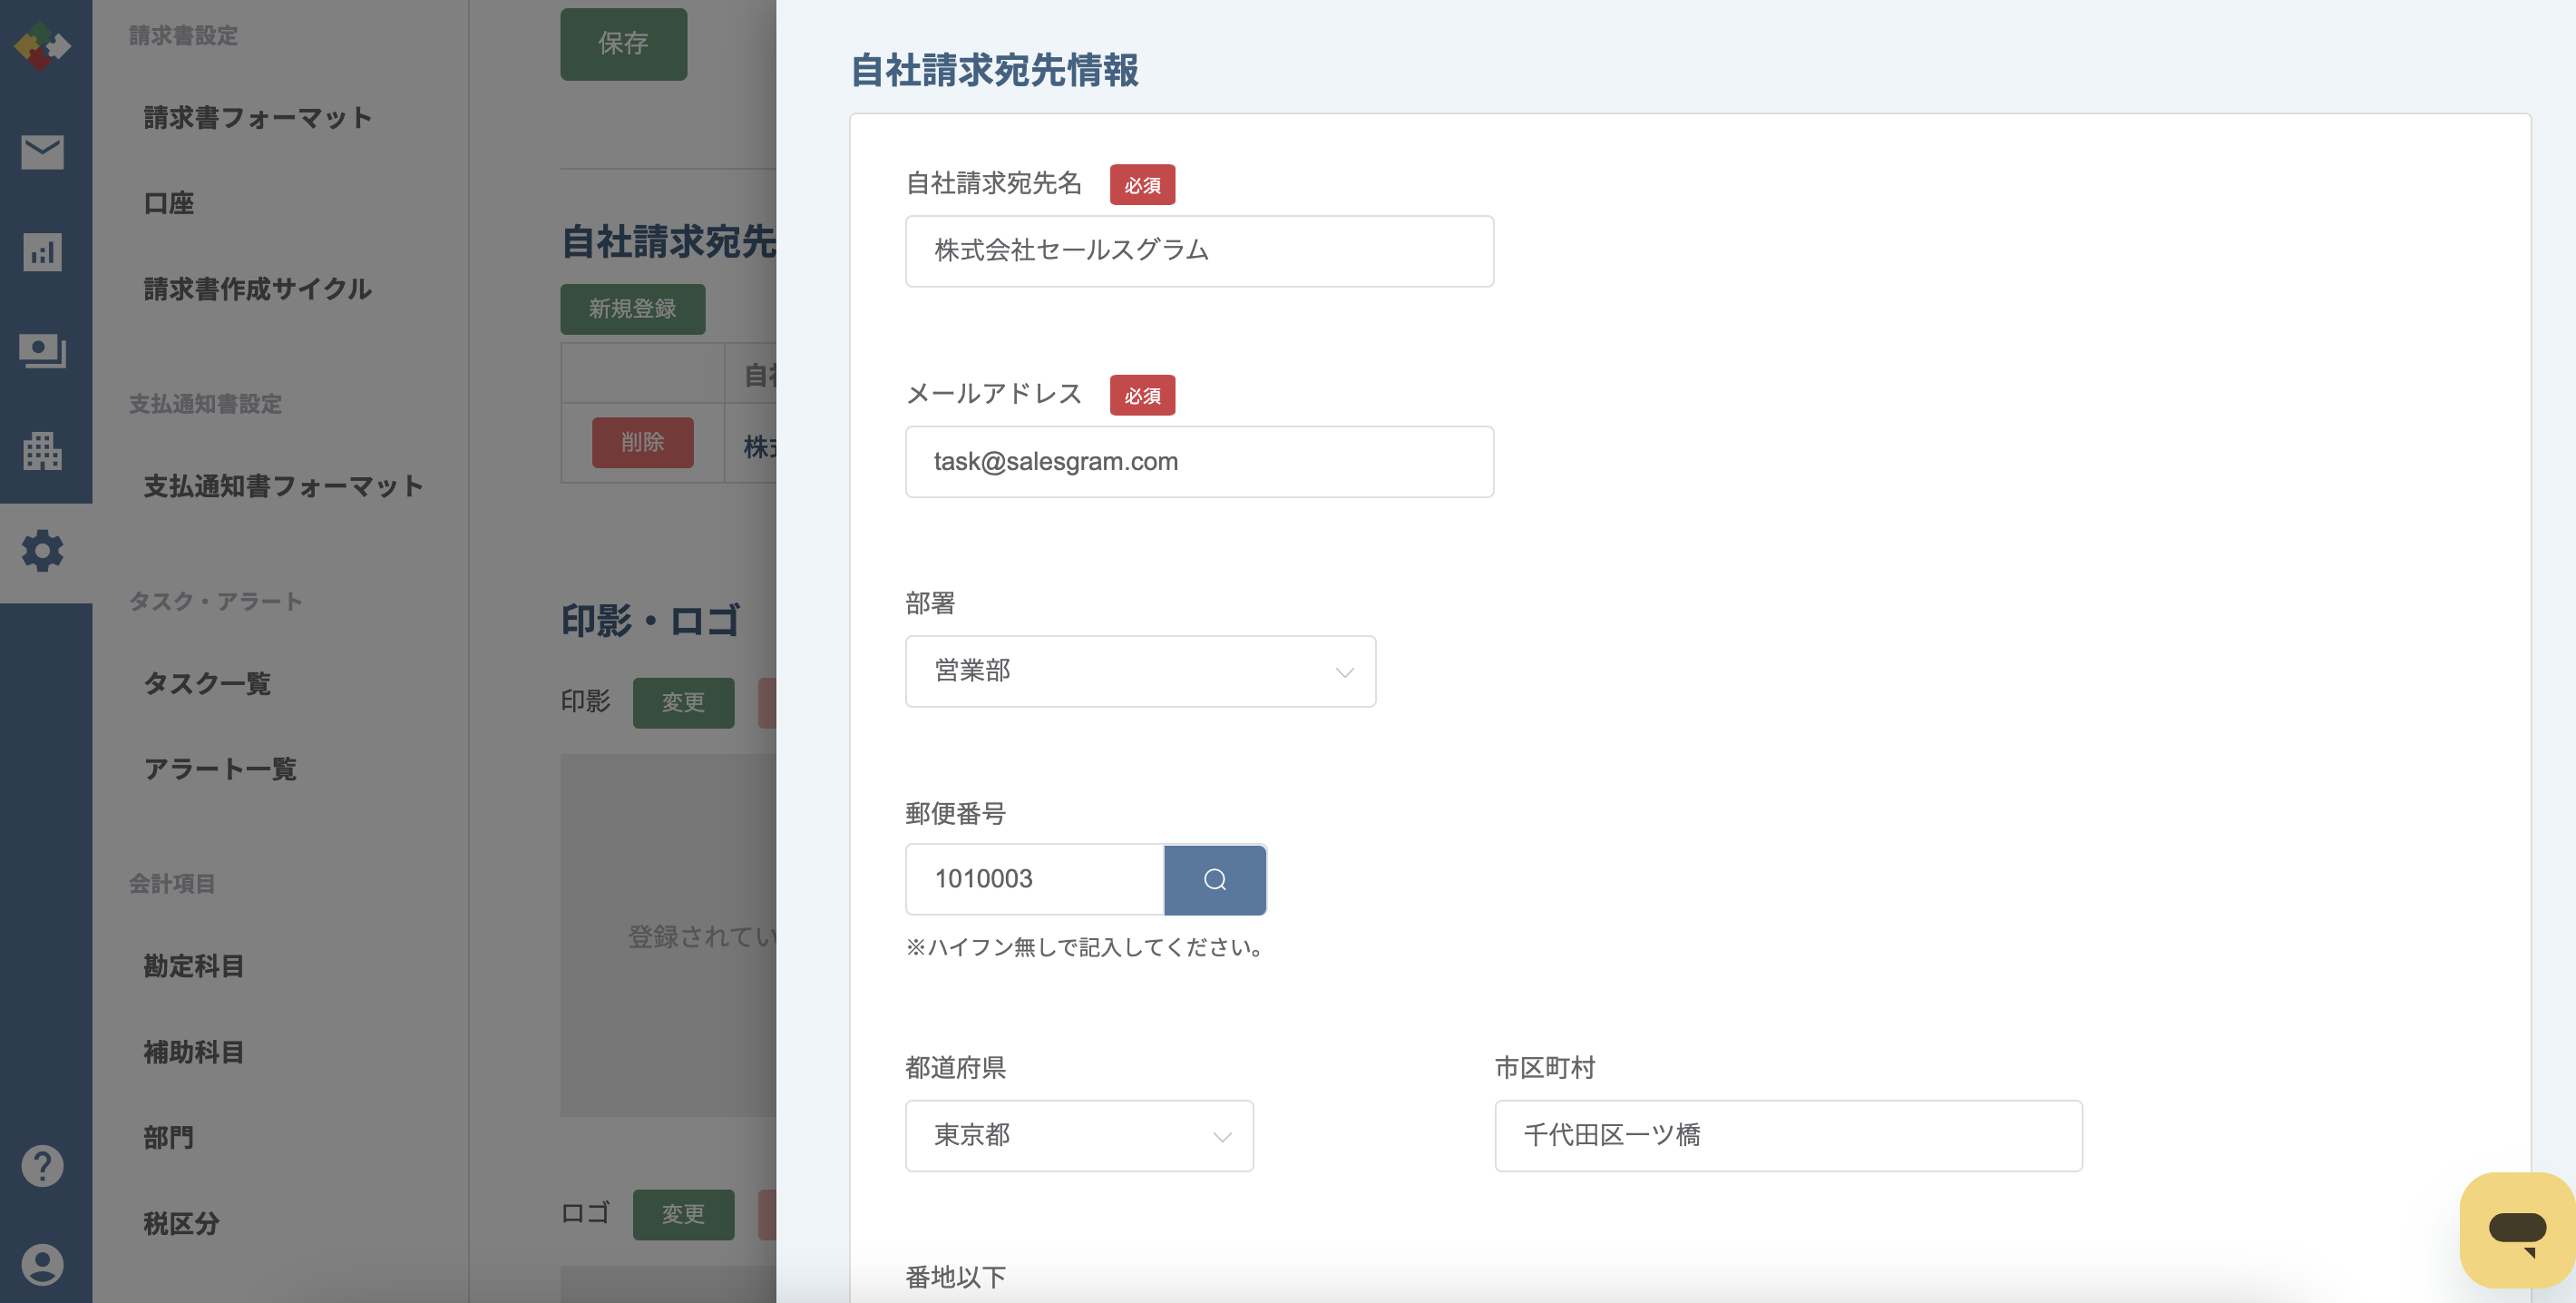Open 請求書作成サイクル menu item
Image resolution: width=2576 pixels, height=1303 pixels.
click(258, 289)
